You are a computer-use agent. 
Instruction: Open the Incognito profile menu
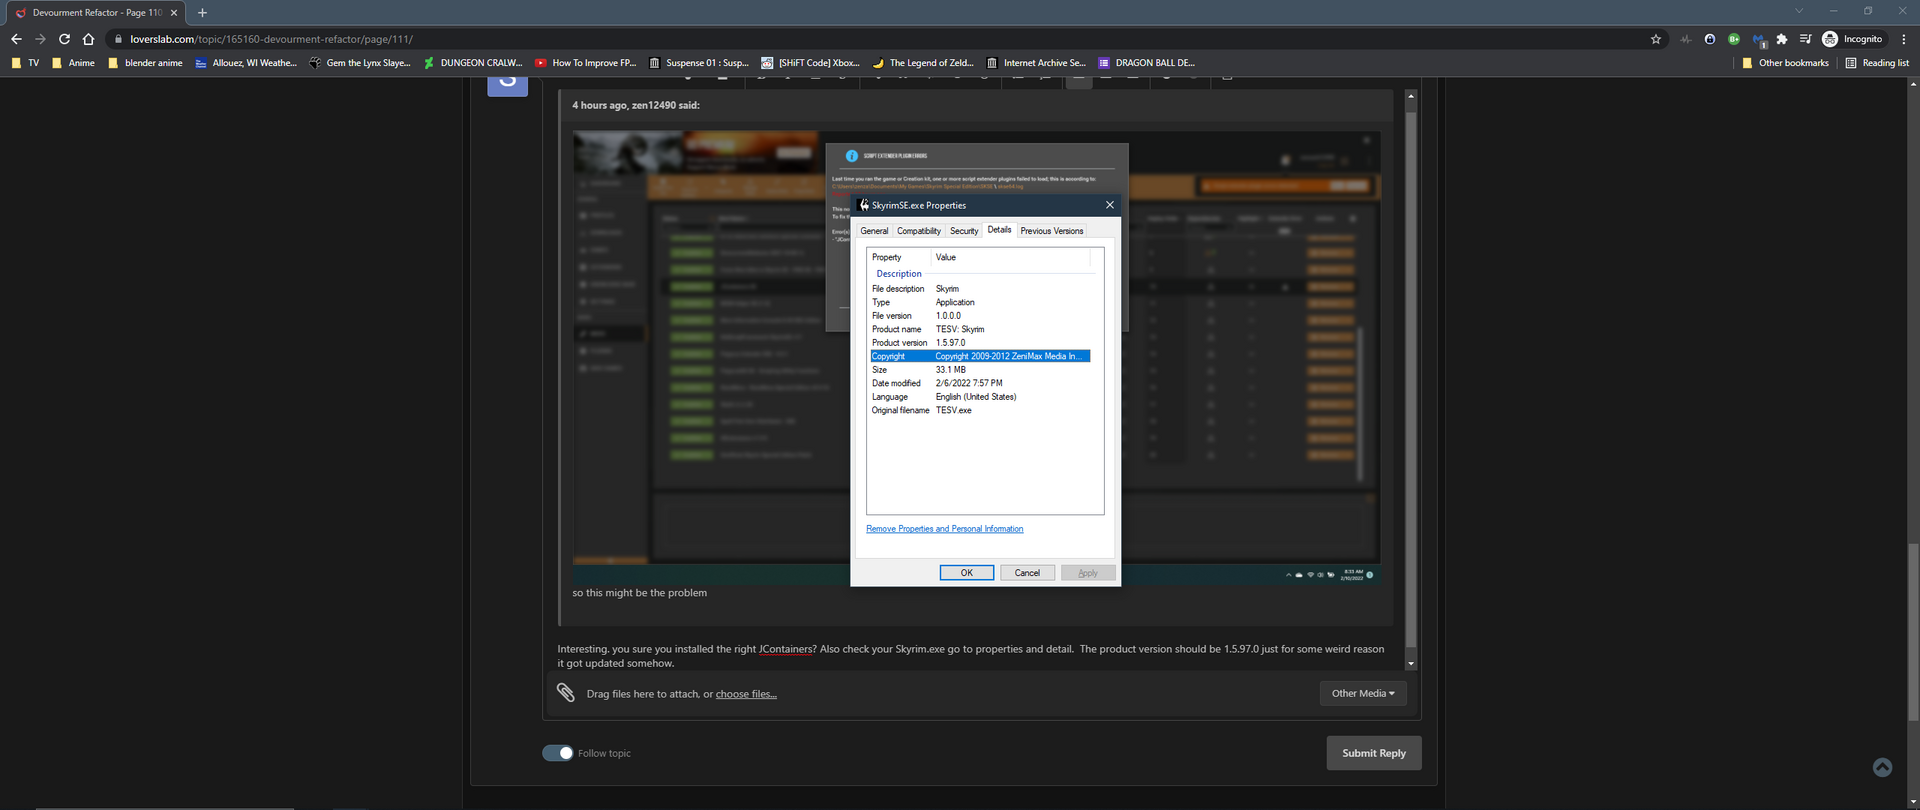(x=1853, y=39)
